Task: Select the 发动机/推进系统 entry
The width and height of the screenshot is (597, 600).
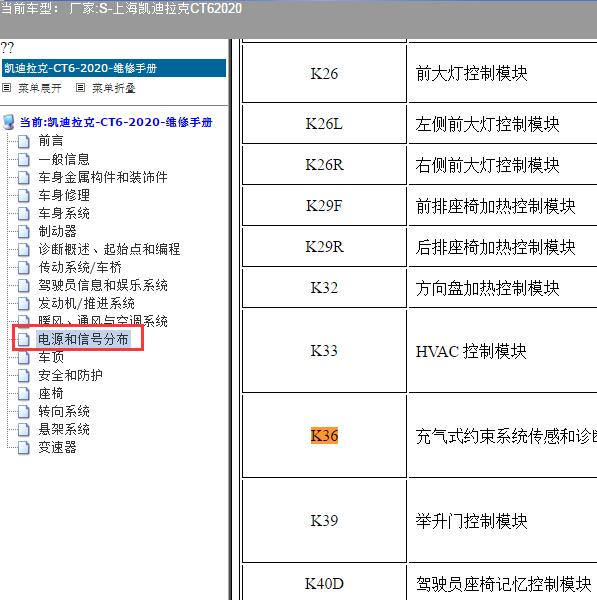Action: tap(86, 303)
